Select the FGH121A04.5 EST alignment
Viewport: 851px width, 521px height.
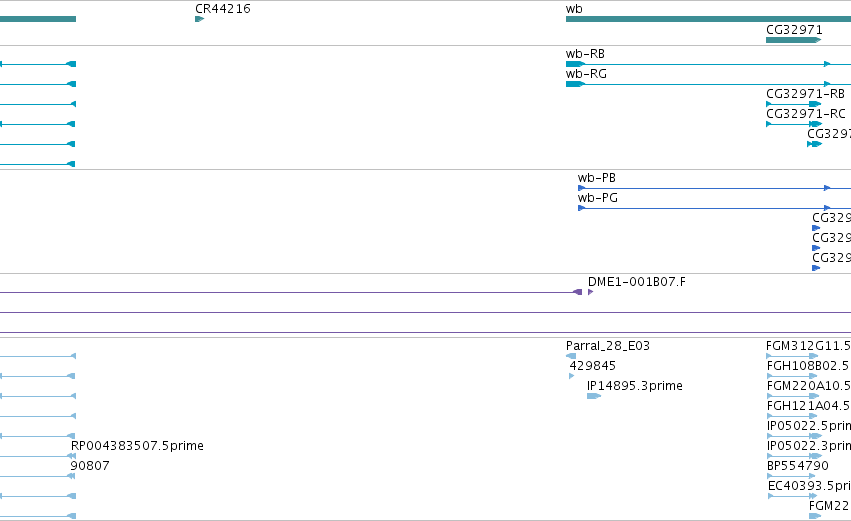click(x=791, y=416)
